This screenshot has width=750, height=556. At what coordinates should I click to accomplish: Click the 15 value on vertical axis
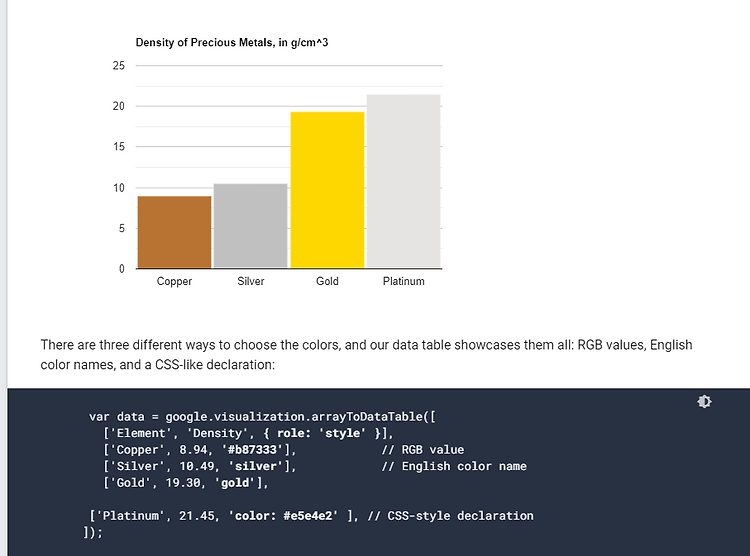click(x=119, y=146)
